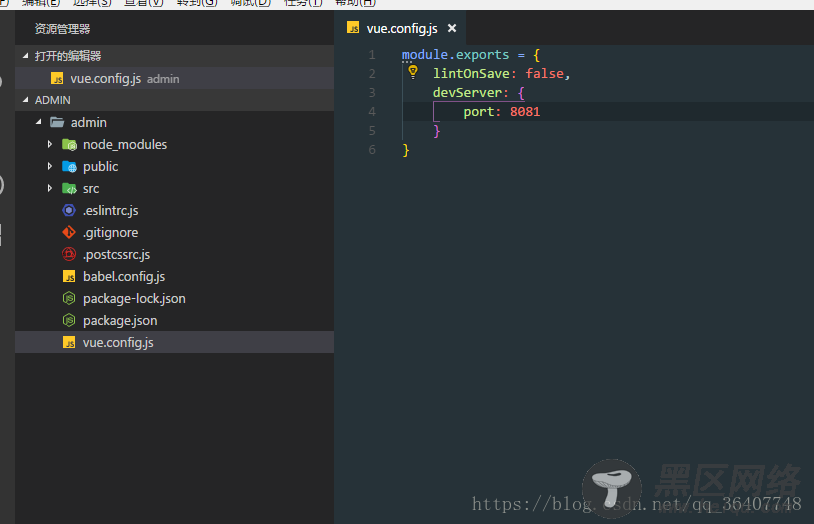The width and height of the screenshot is (814, 524).
Task: Collapse the open editors section
Action: coord(25,56)
